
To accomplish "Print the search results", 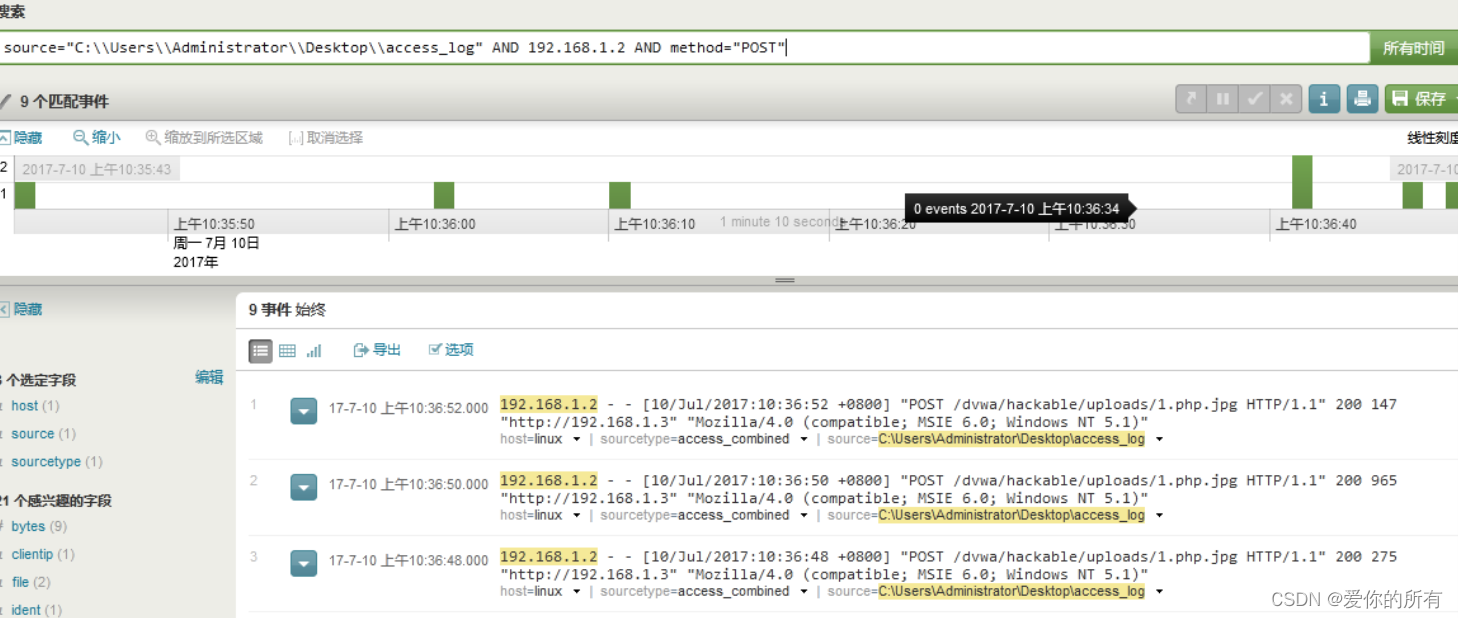I will 1361,98.
